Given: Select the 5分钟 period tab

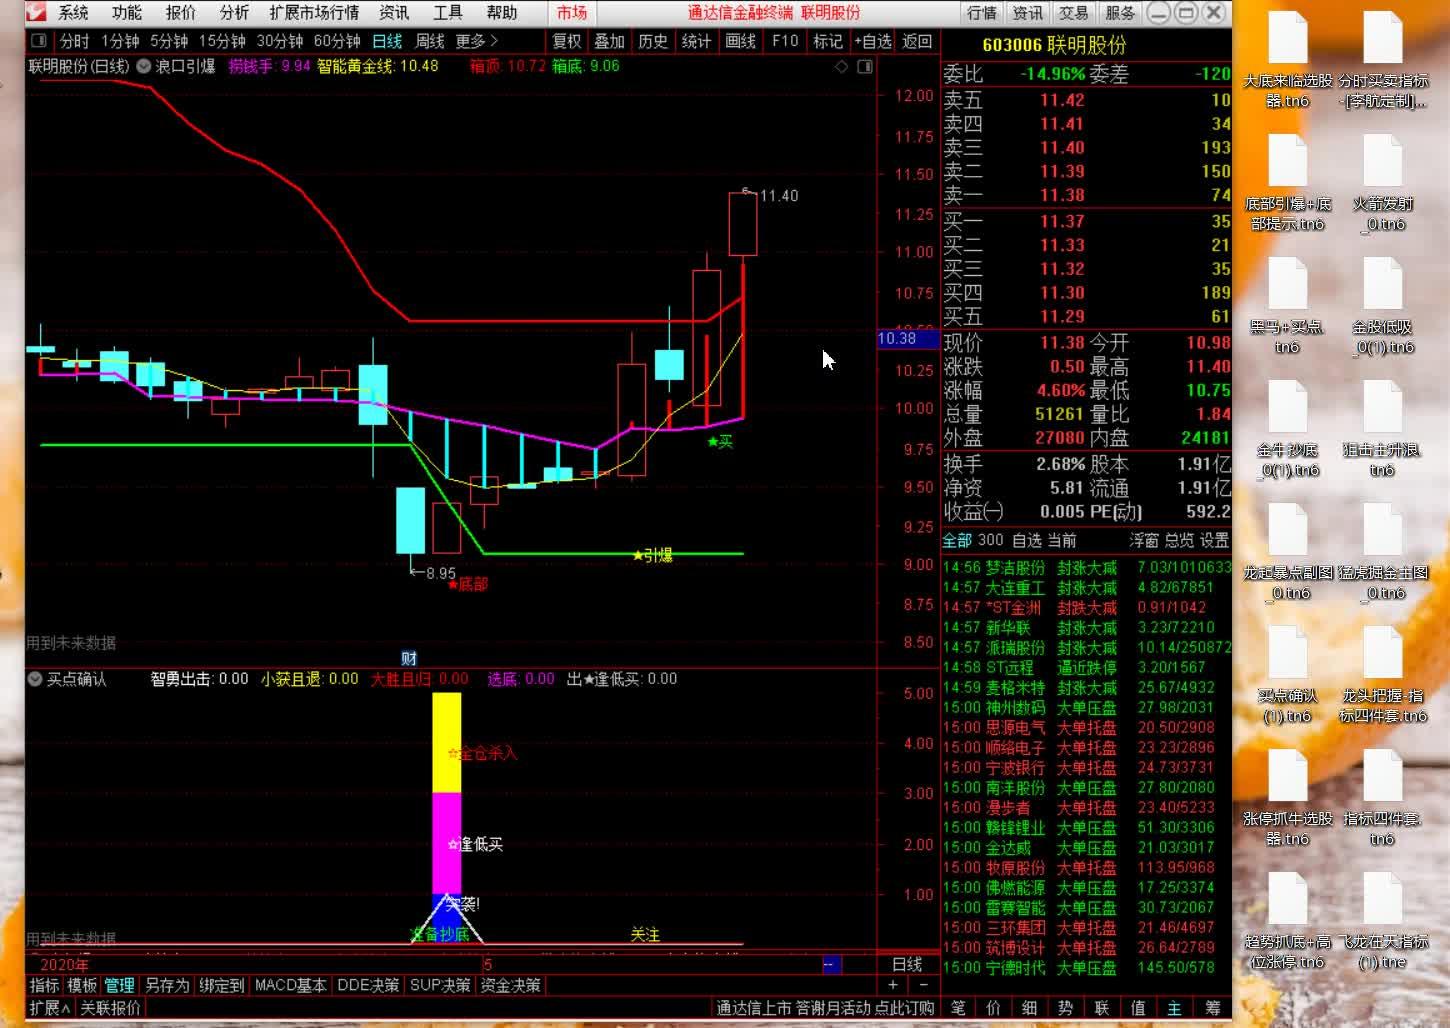Looking at the screenshot, I should 169,41.
